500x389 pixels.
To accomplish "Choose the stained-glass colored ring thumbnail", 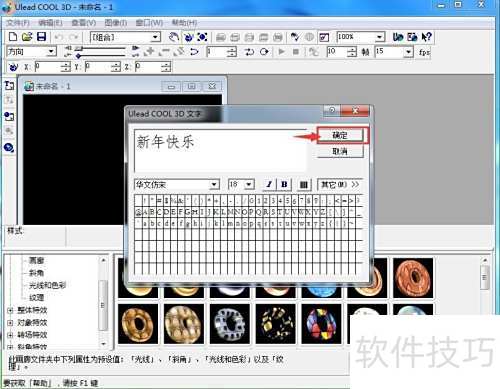I will coord(321,324).
